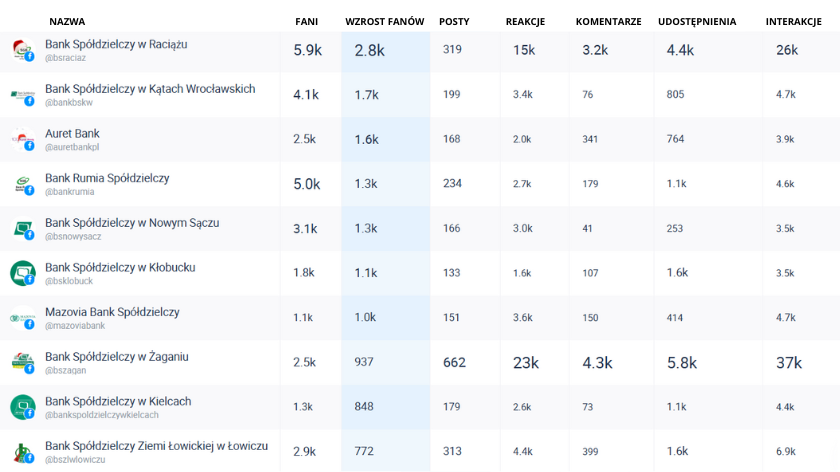Click Bank Spółdzielczy w Raciążu profile logo

[22, 51]
